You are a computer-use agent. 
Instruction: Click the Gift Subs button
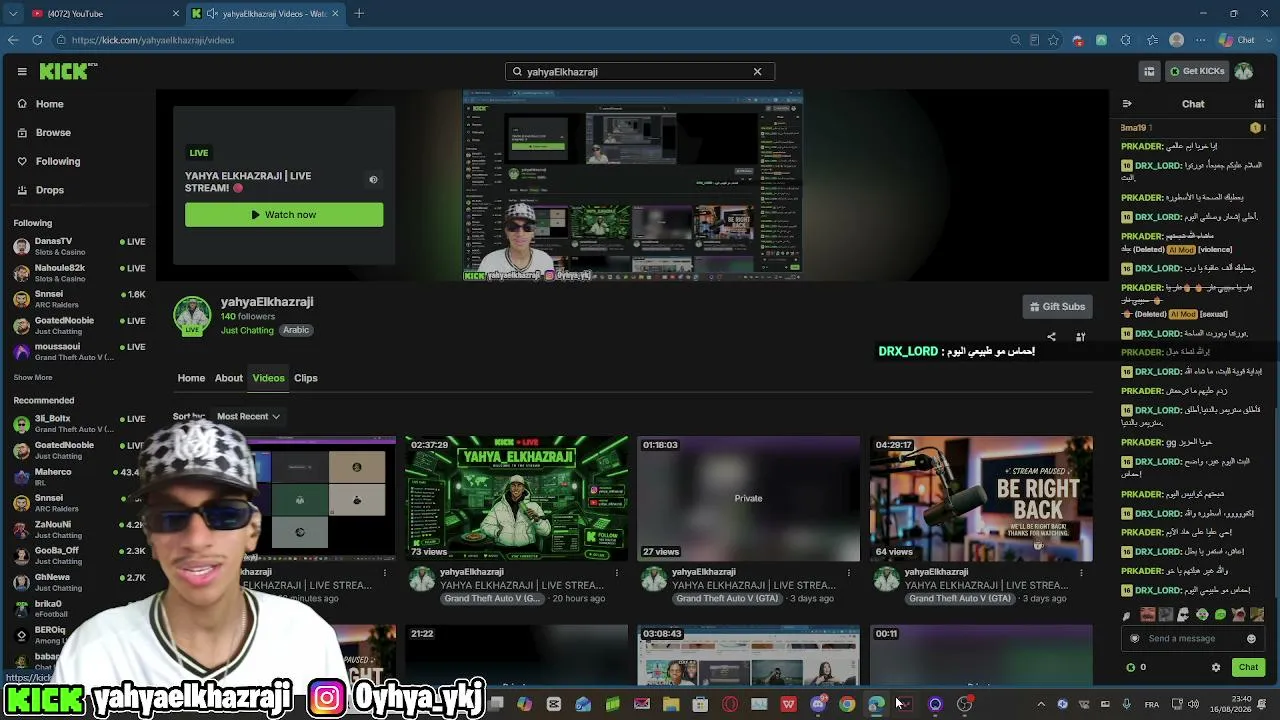1058,307
